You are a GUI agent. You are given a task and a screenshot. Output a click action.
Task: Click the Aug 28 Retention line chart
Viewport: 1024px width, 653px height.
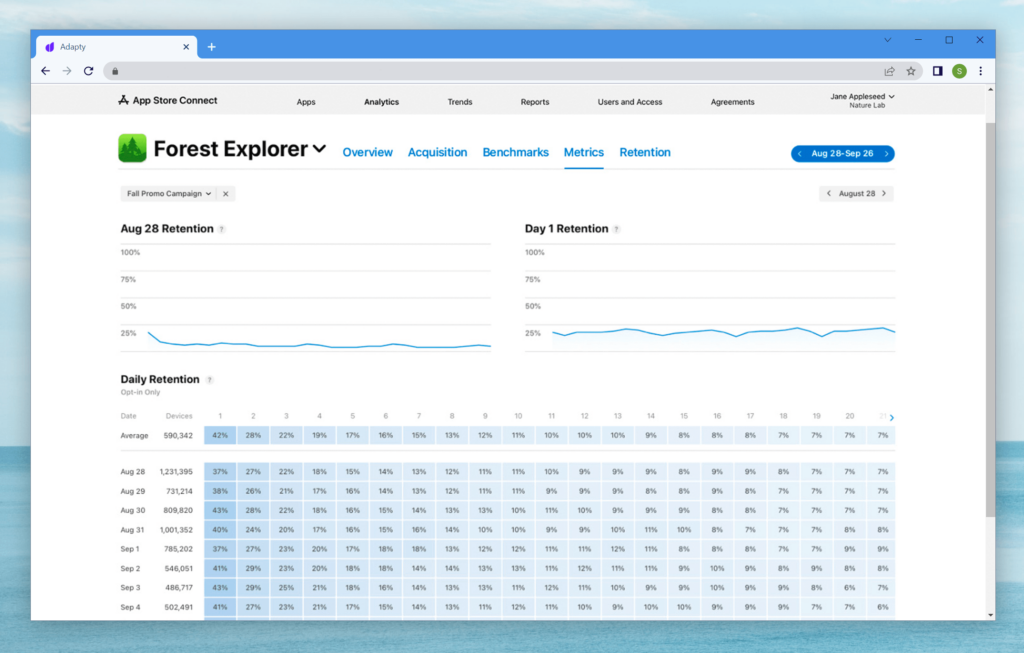(306, 299)
